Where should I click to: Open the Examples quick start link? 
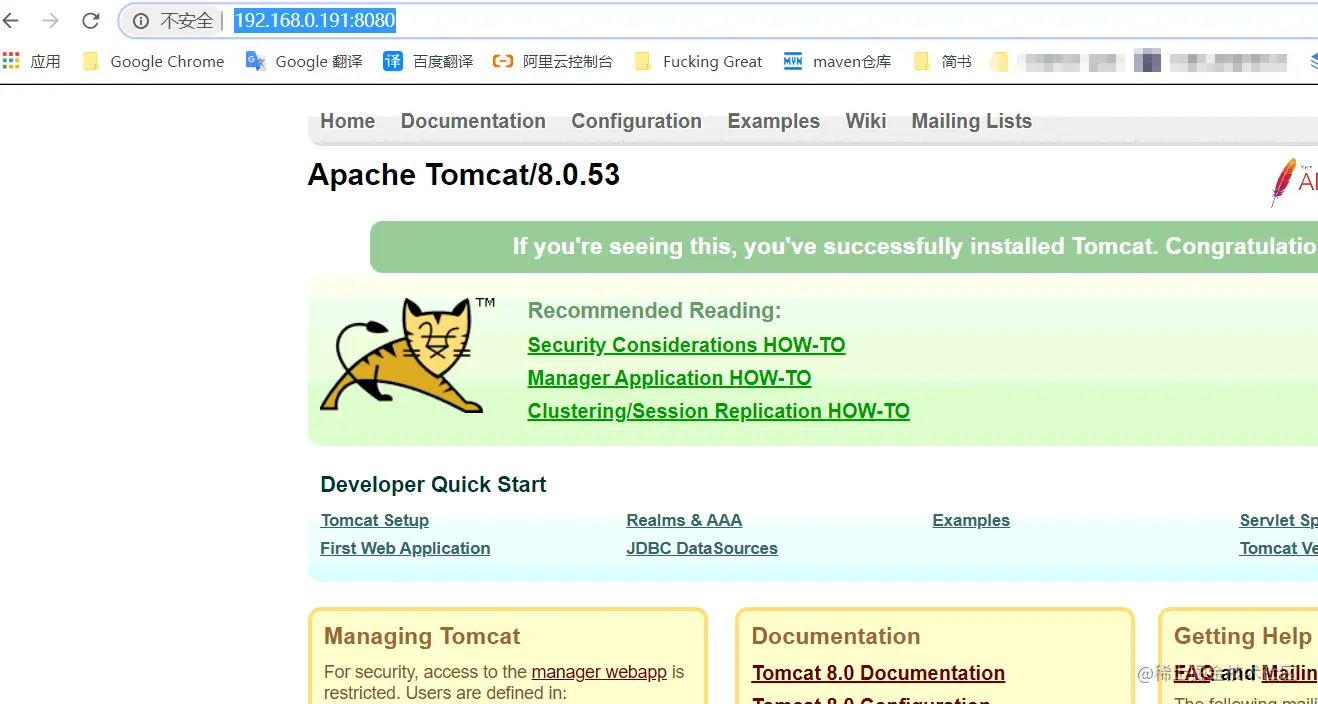pyautogui.click(x=971, y=520)
